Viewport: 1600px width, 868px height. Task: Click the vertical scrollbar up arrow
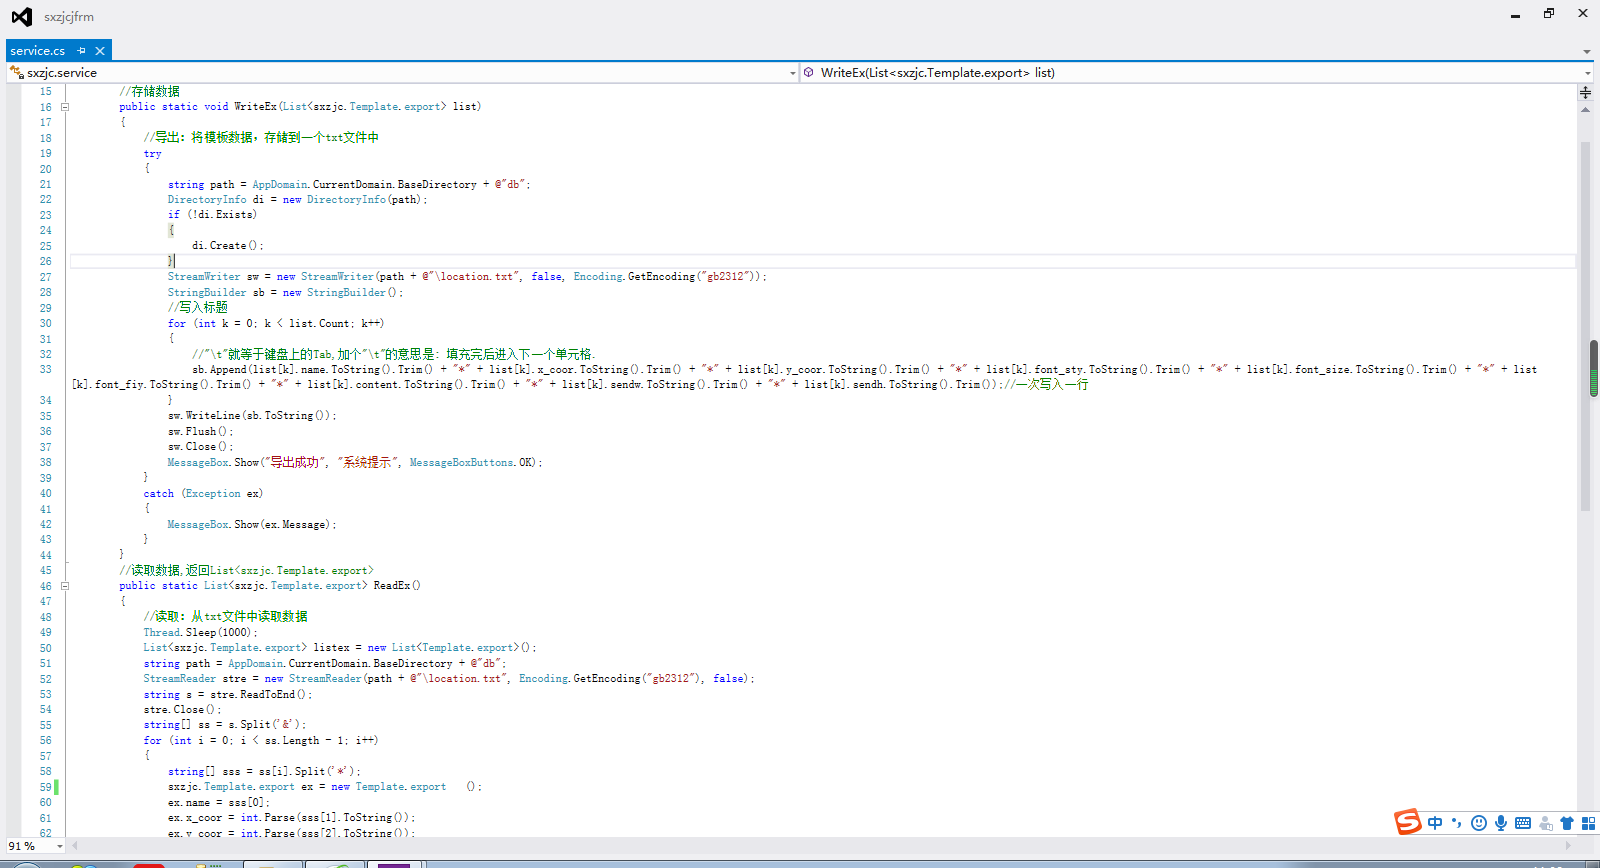[x=1585, y=110]
